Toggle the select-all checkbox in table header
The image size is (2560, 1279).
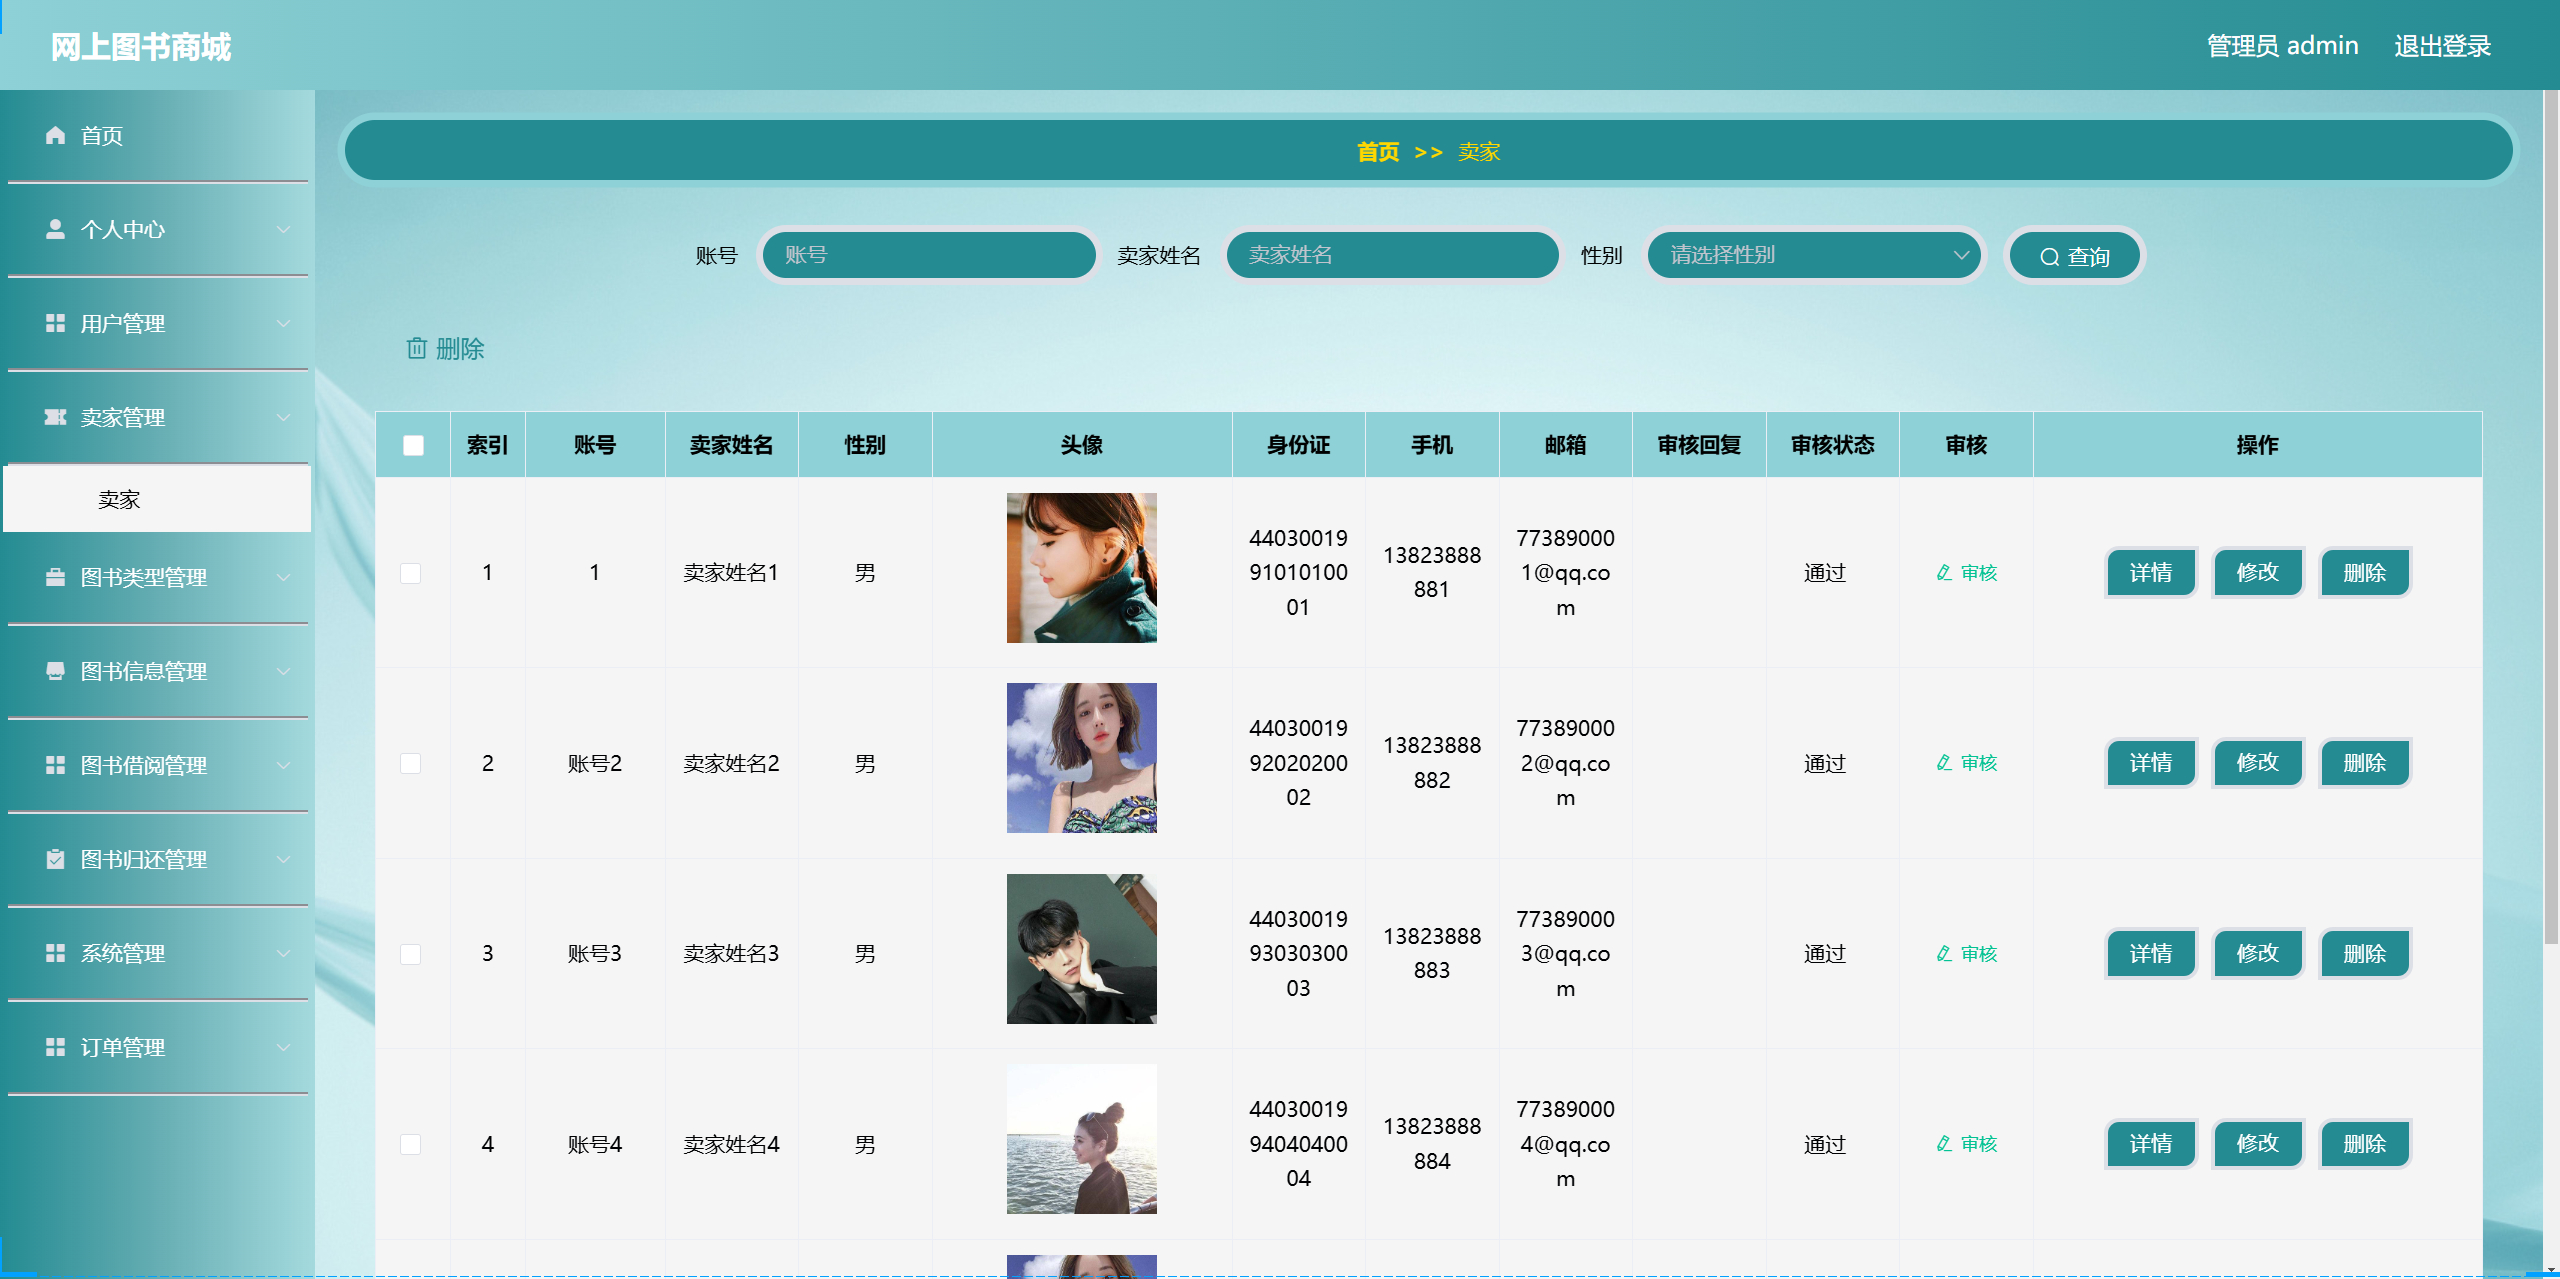[x=411, y=448]
